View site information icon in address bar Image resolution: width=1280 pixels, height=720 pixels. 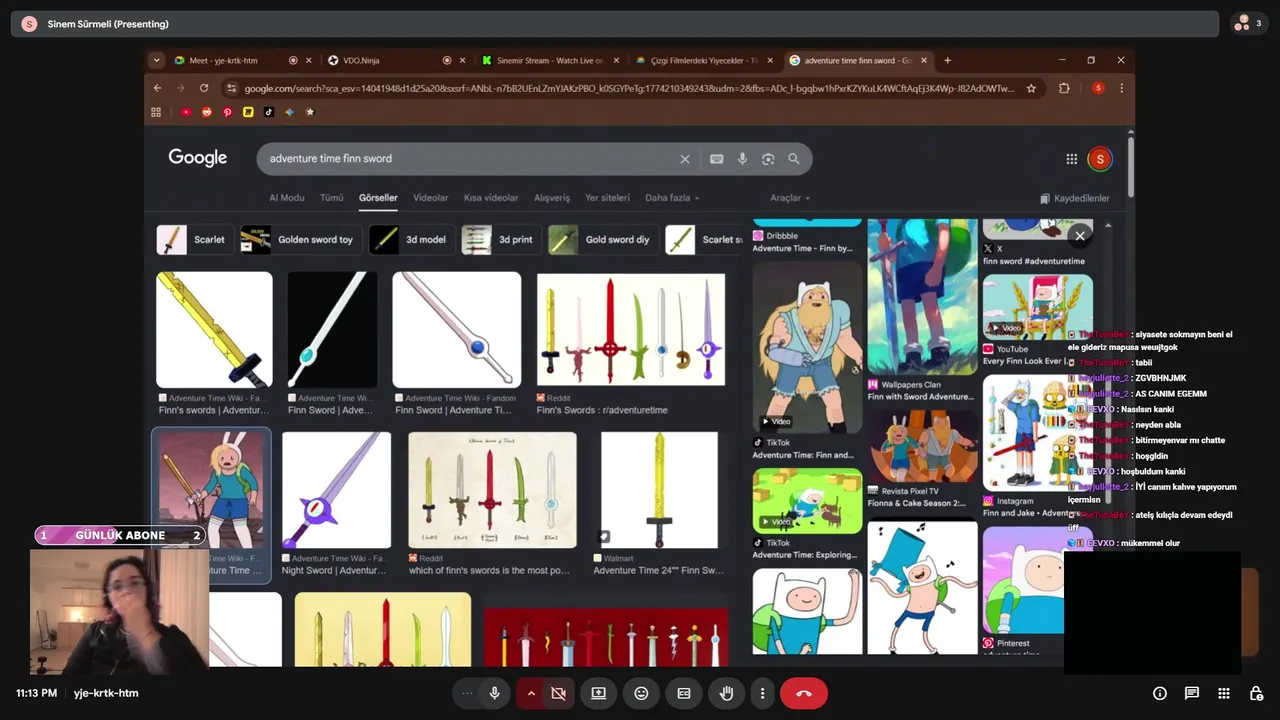click(x=231, y=88)
